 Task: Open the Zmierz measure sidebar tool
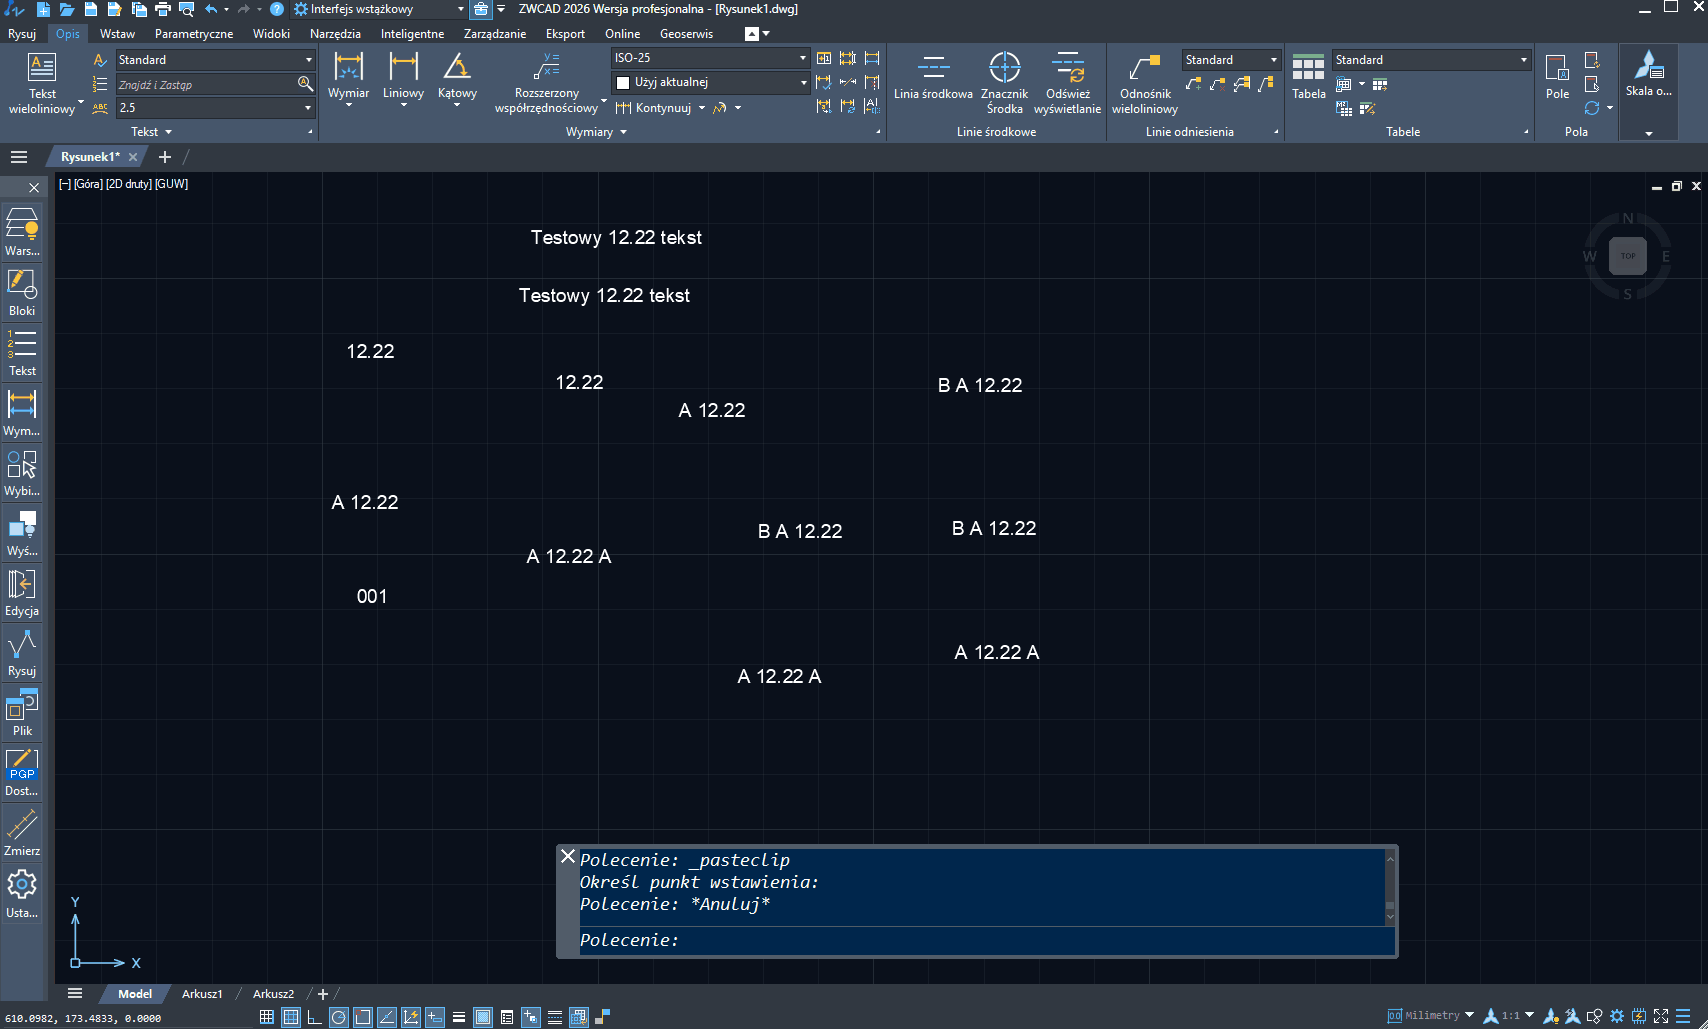22,832
